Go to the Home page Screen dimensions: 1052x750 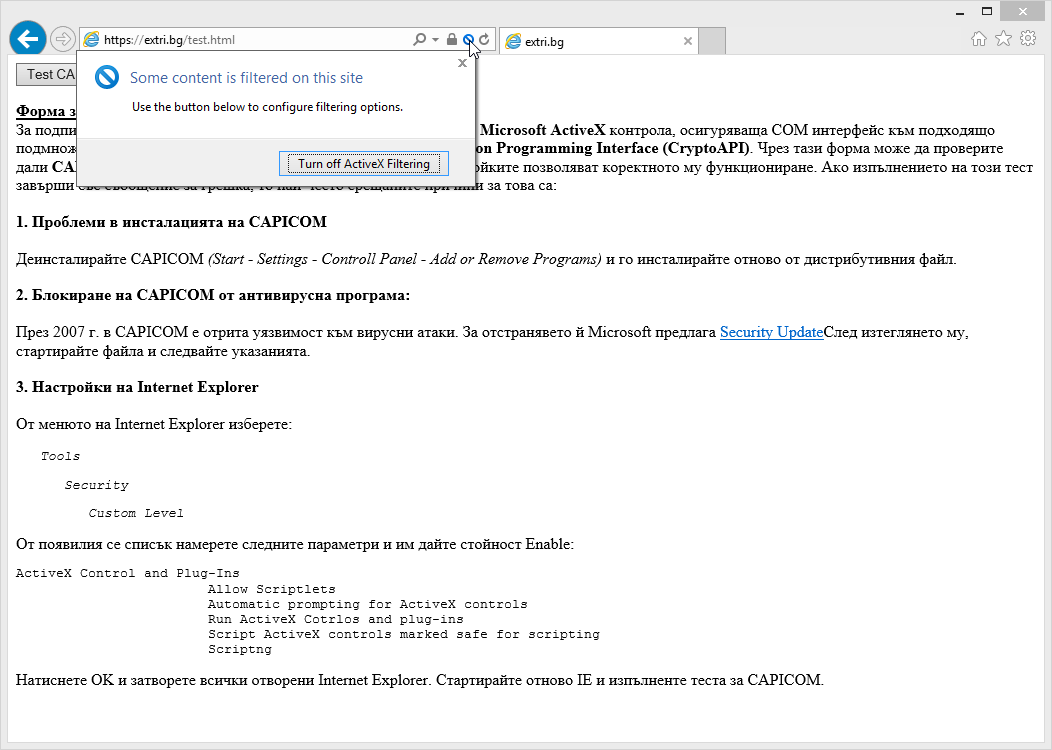point(979,39)
